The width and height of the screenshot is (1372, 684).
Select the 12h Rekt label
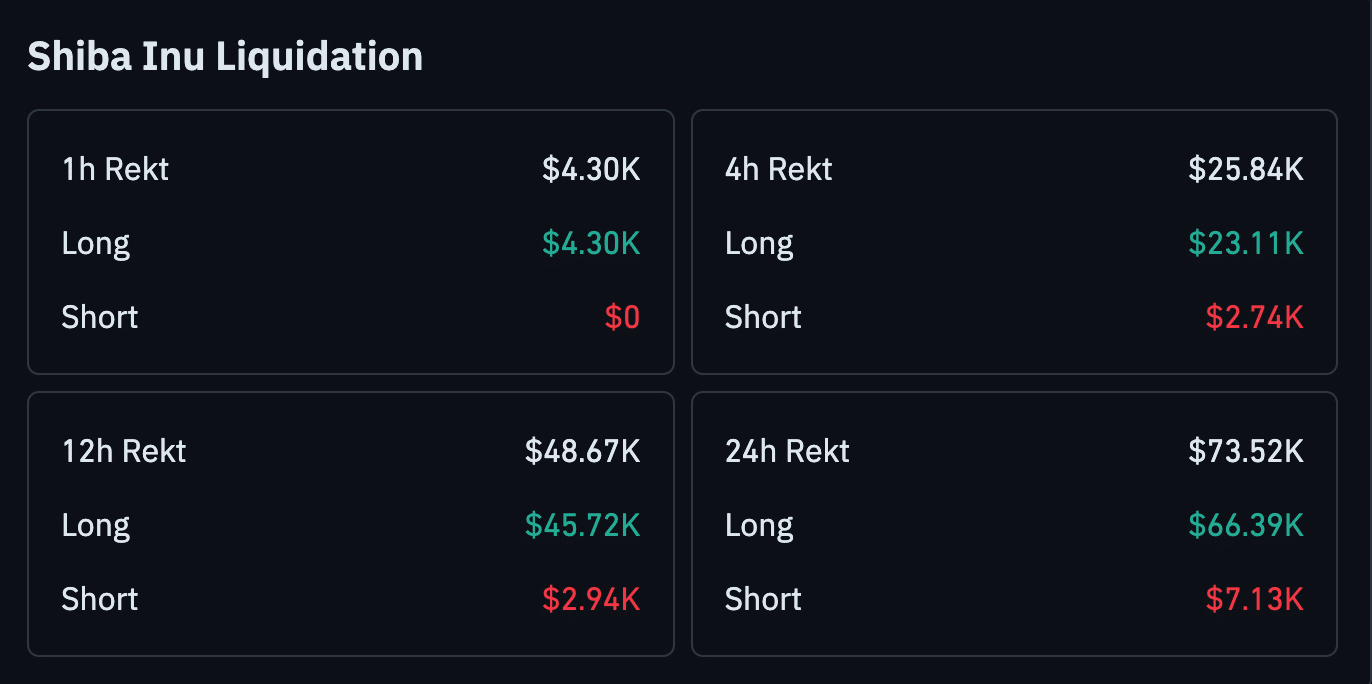(x=124, y=451)
